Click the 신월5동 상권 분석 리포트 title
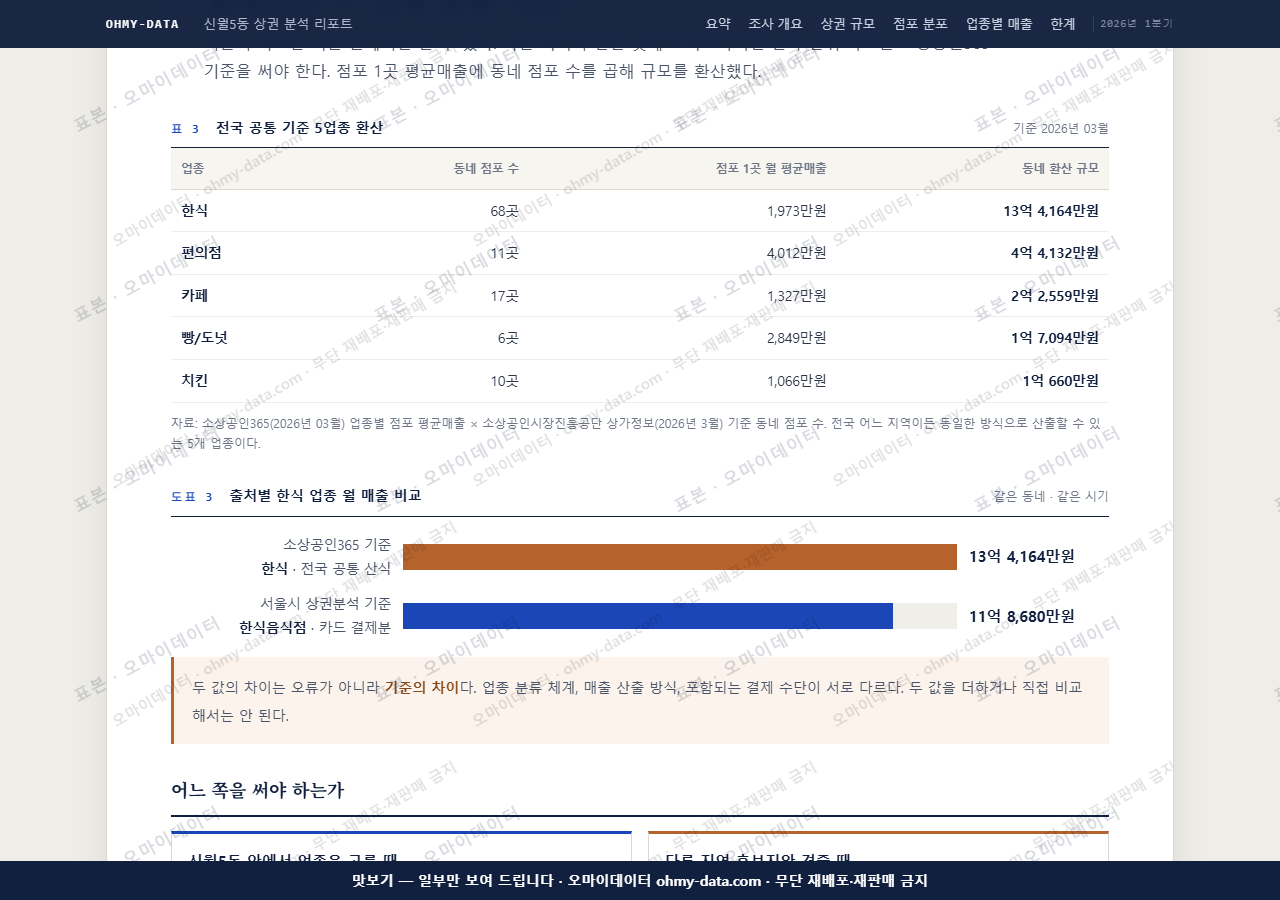 click(x=278, y=24)
